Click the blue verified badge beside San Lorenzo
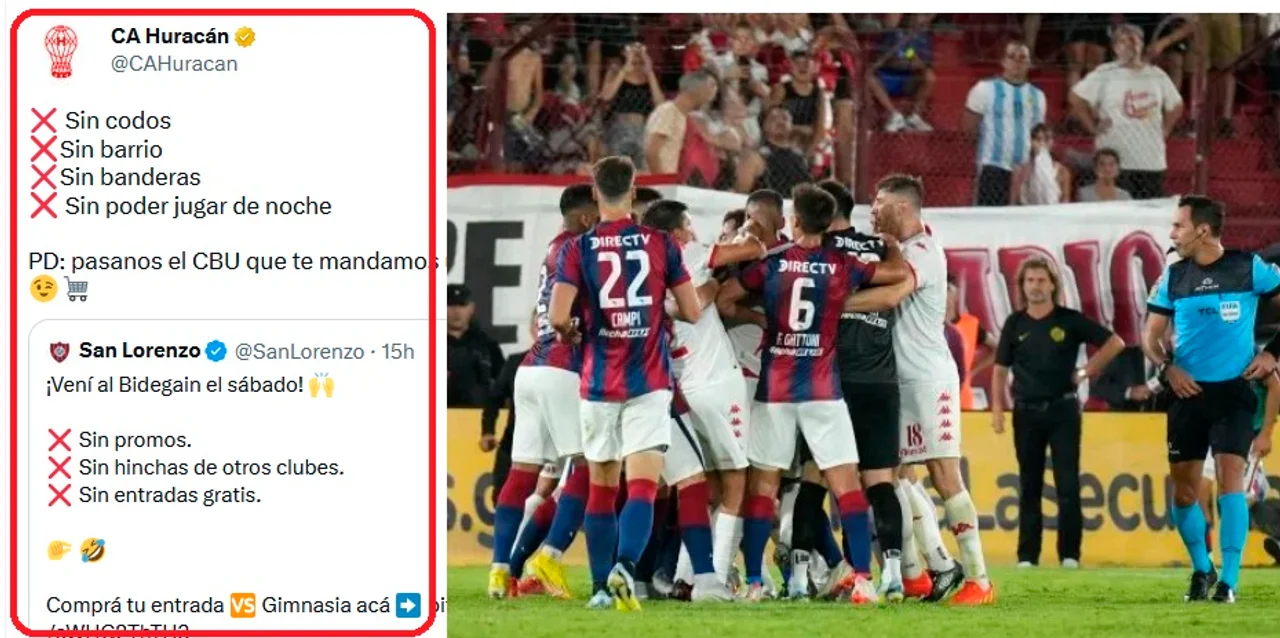This screenshot has height=638, width=1280. pyautogui.click(x=216, y=351)
